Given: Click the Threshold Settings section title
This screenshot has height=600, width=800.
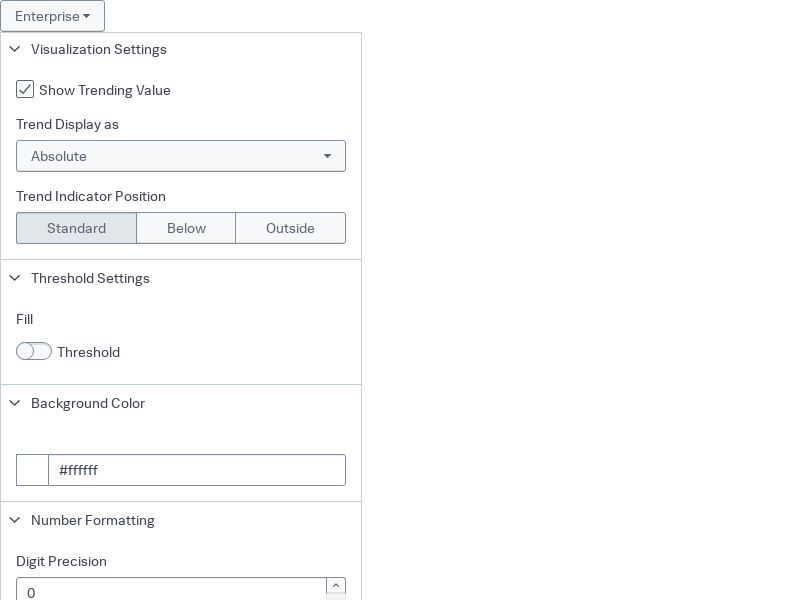Looking at the screenshot, I should [90, 278].
